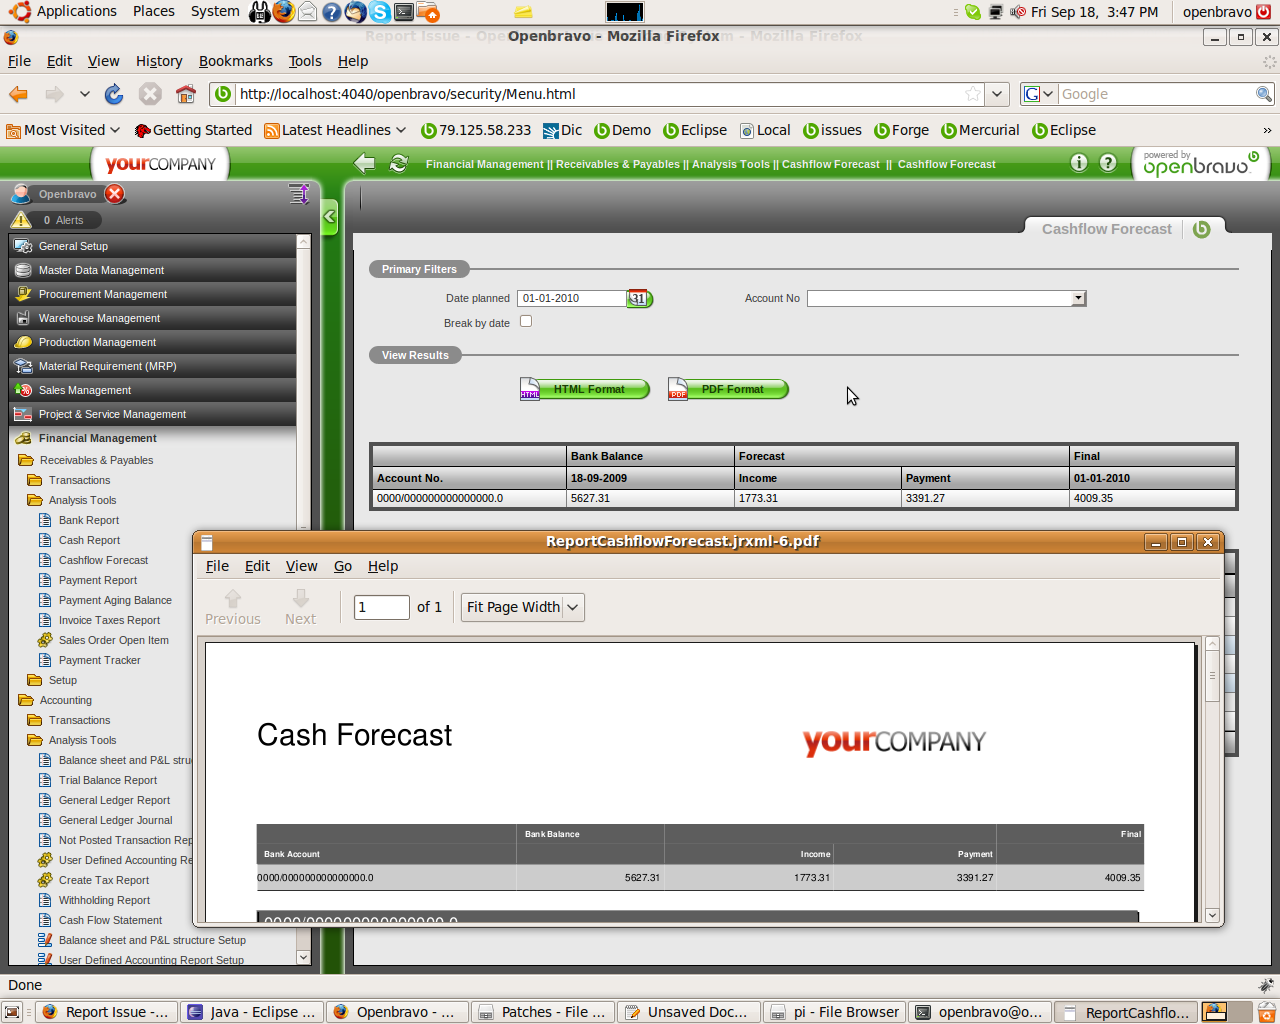This screenshot has height=1024, width=1280.
Task: Click the PDF viewer page number field
Action: (x=381, y=607)
